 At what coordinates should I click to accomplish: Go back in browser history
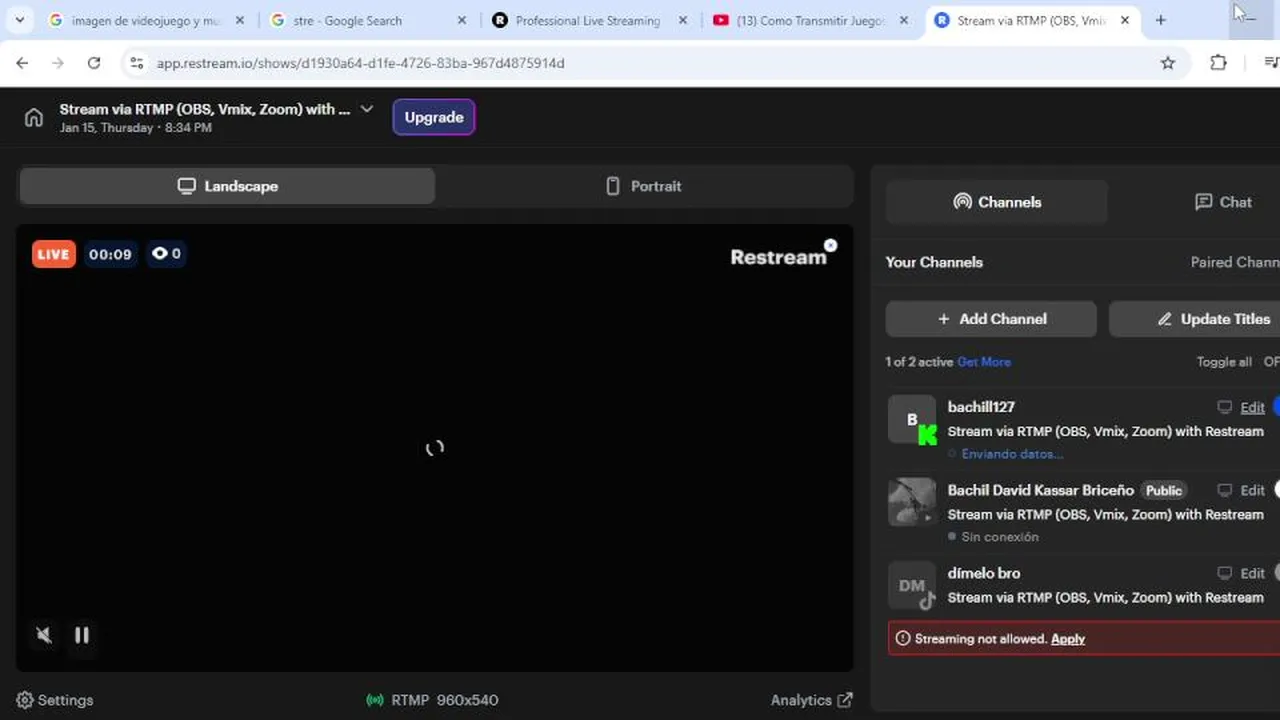pos(22,63)
